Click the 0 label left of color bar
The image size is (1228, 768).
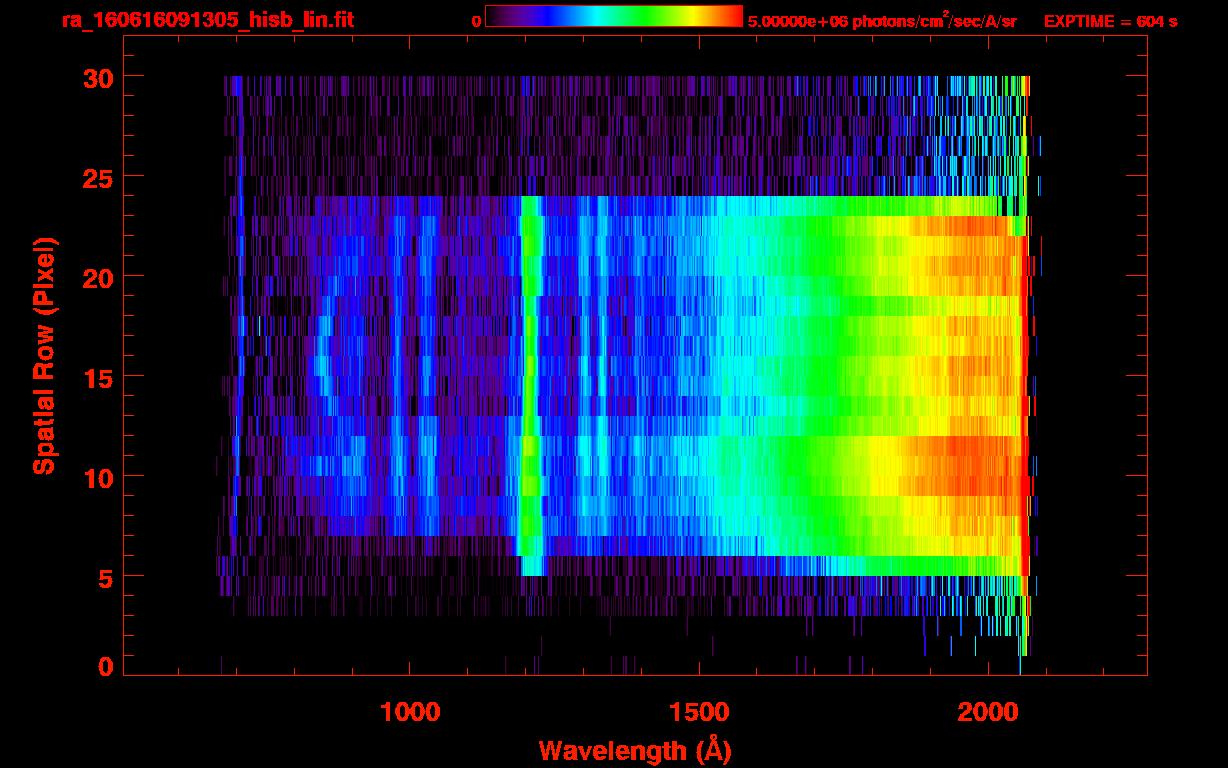(476, 21)
